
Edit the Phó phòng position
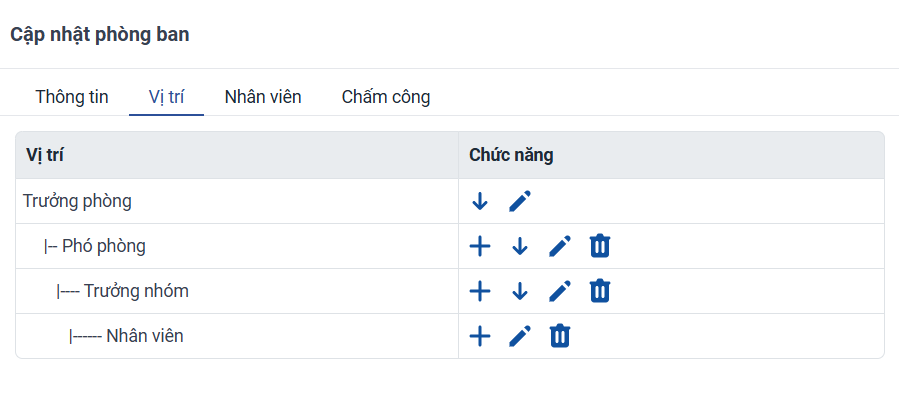[x=560, y=246]
